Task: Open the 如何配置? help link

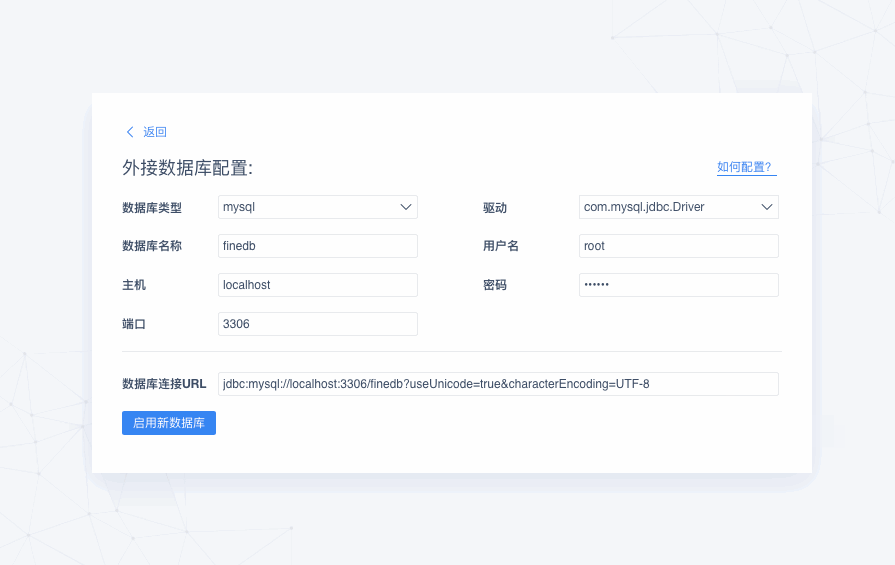Action: [x=744, y=167]
